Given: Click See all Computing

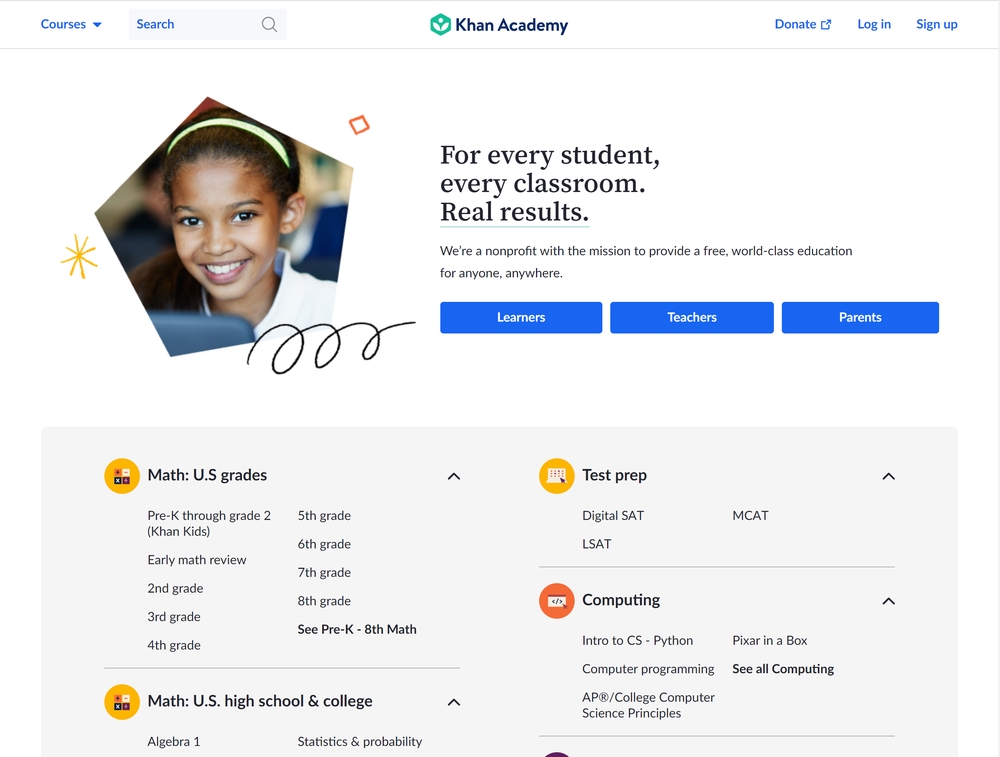Looking at the screenshot, I should pos(783,669).
